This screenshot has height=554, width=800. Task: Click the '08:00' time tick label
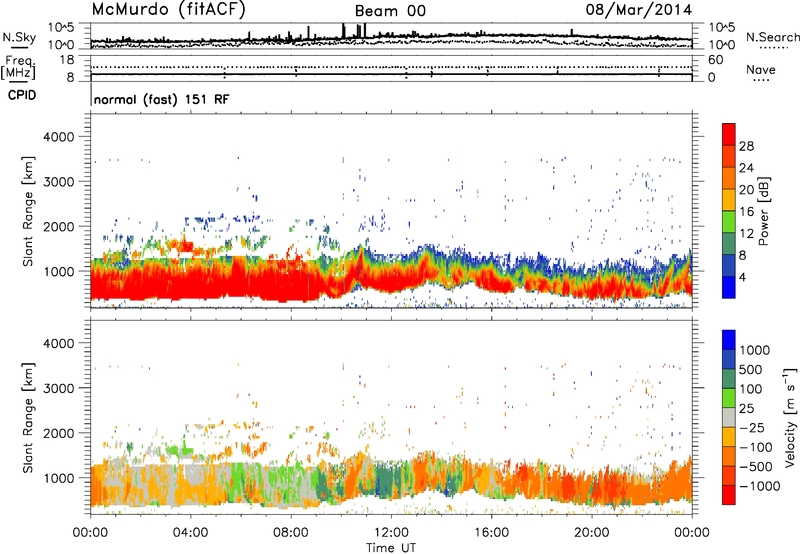tap(291, 533)
